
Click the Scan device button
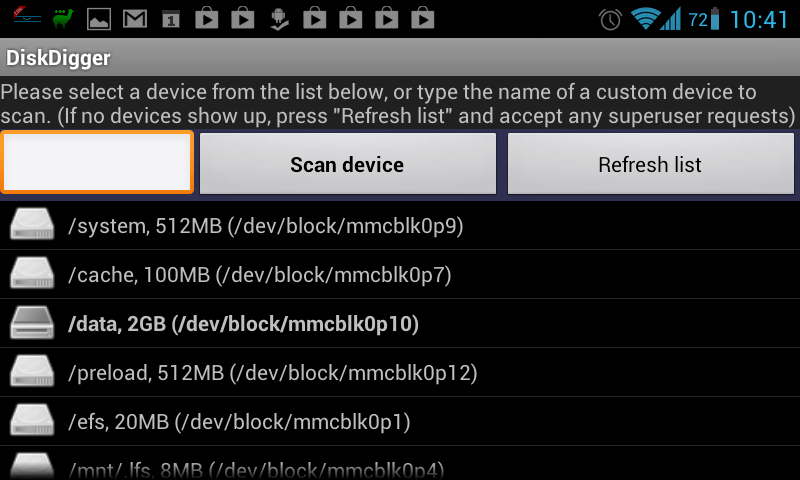347,164
